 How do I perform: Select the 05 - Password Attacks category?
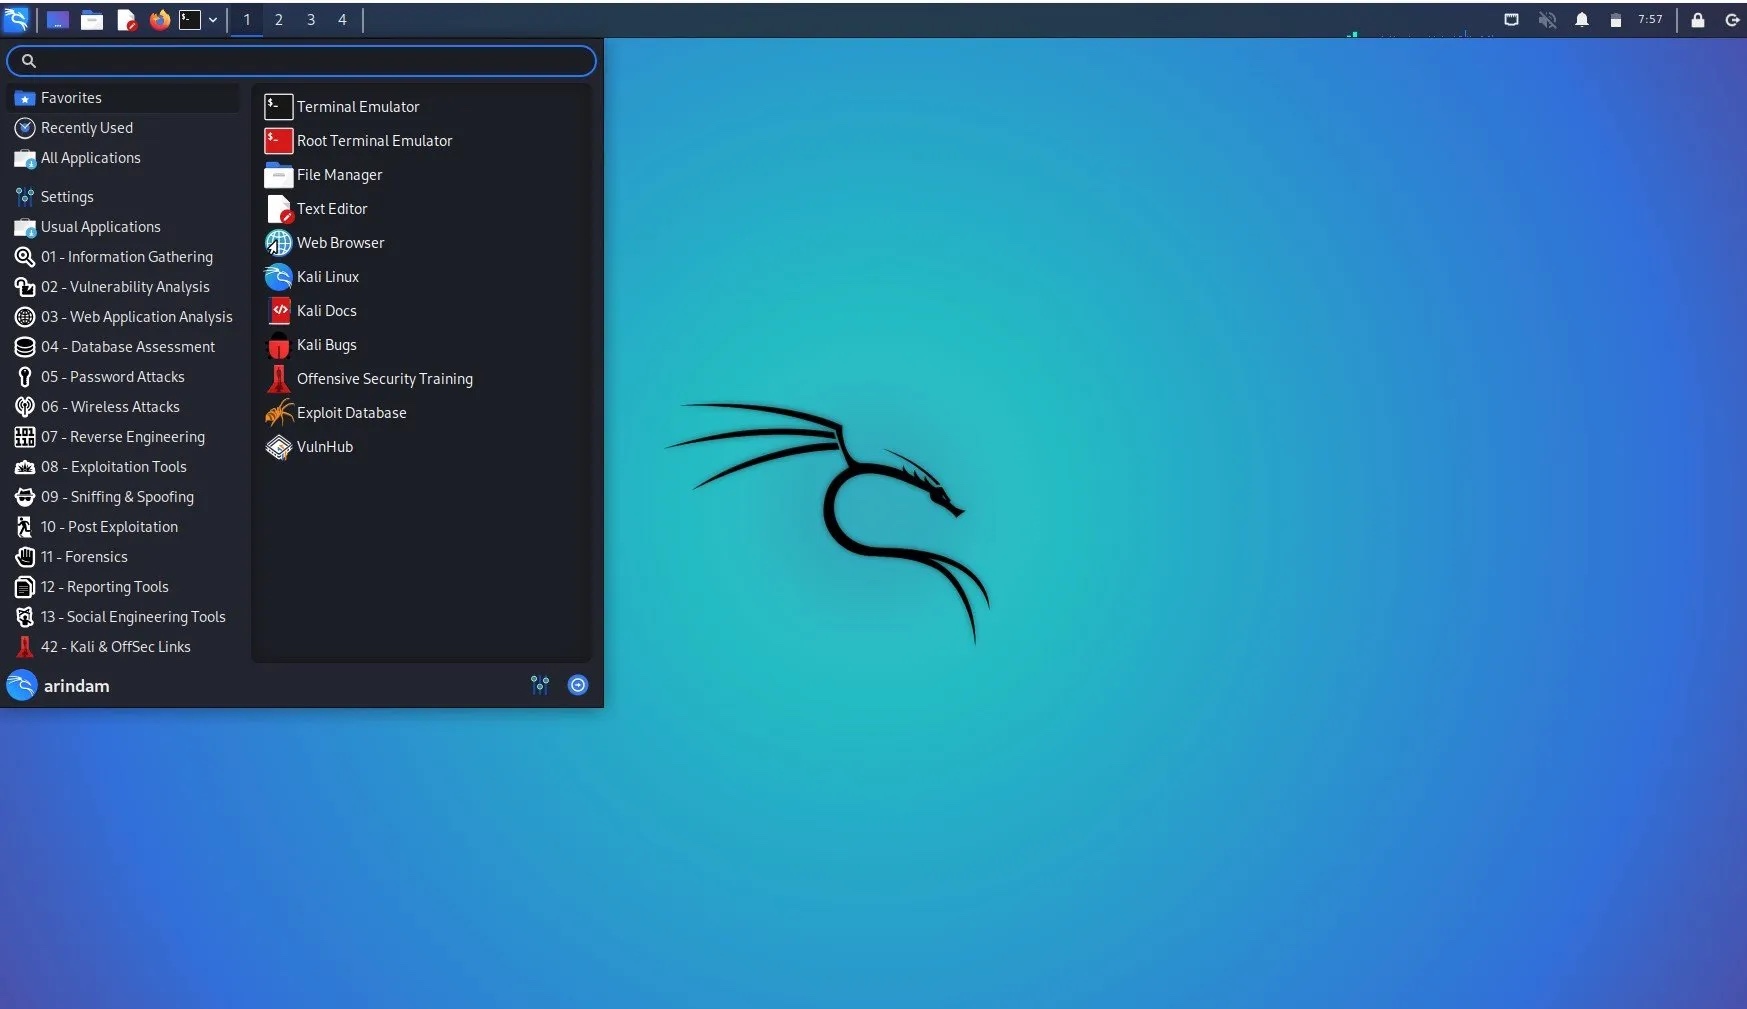[112, 377]
